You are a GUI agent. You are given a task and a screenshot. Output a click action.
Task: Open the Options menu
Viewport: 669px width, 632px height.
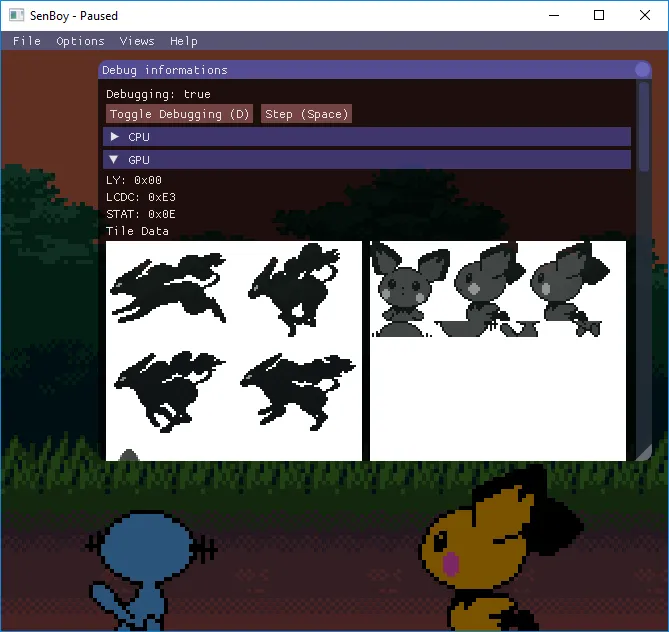[x=80, y=41]
